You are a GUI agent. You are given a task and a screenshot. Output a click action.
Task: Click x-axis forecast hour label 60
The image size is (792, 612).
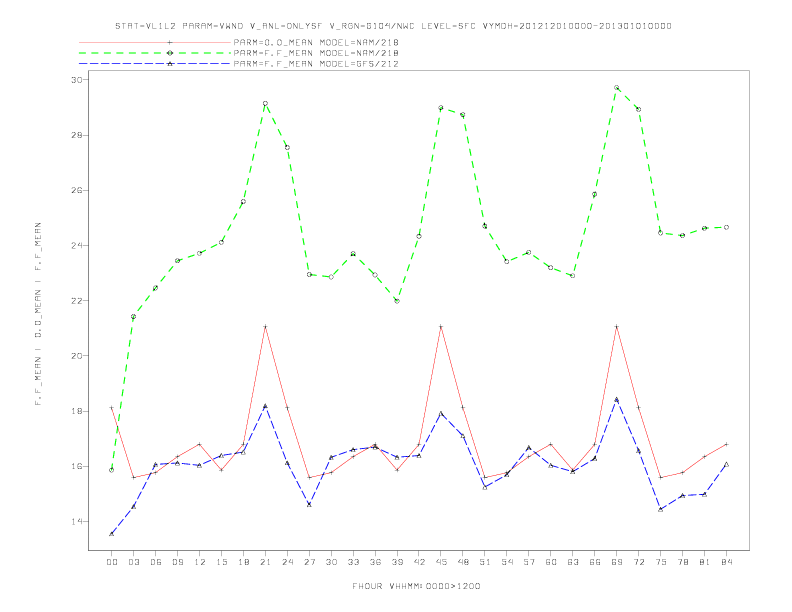pos(551,562)
